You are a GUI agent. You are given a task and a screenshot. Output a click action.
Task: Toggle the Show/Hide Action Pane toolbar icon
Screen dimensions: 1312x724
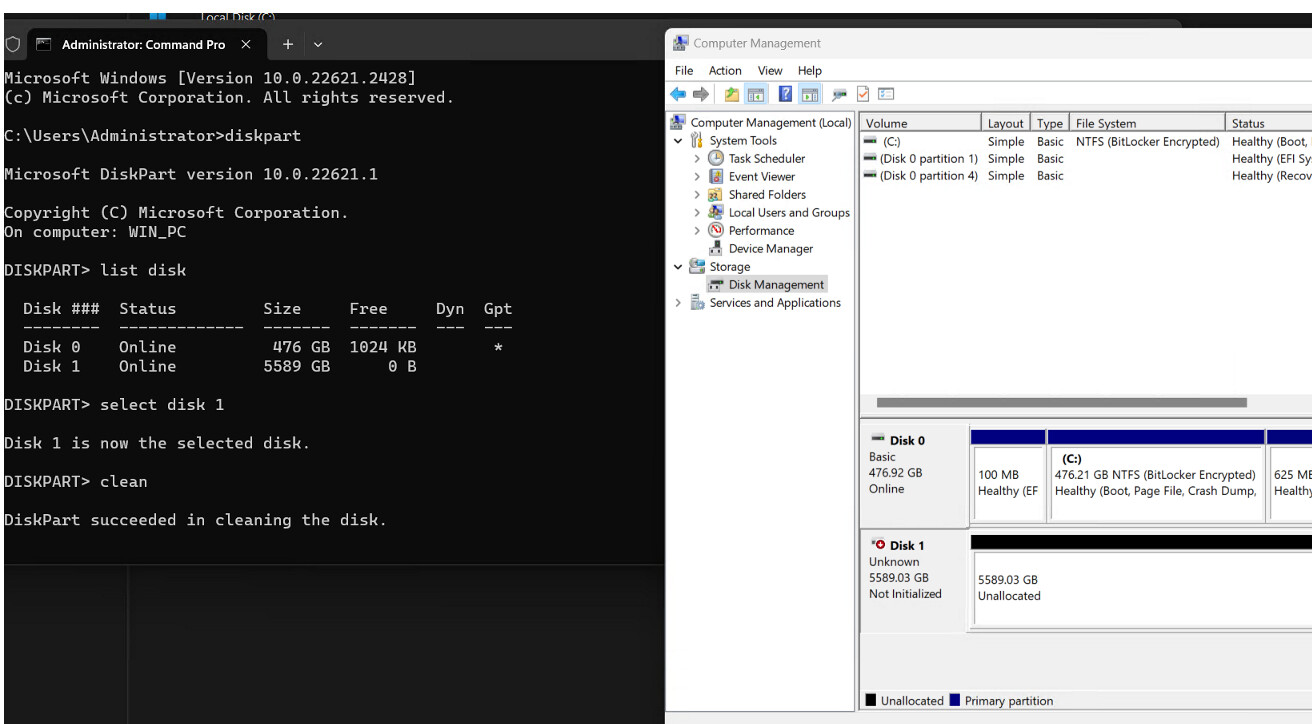(x=809, y=94)
